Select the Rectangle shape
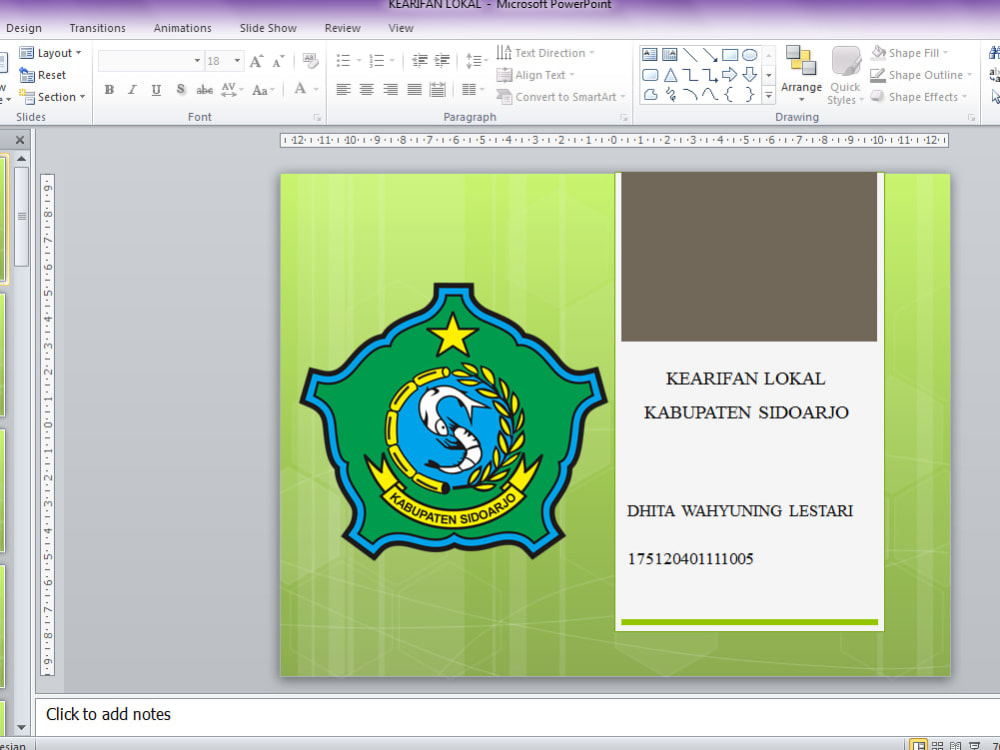The height and width of the screenshot is (750, 1000). coord(730,55)
